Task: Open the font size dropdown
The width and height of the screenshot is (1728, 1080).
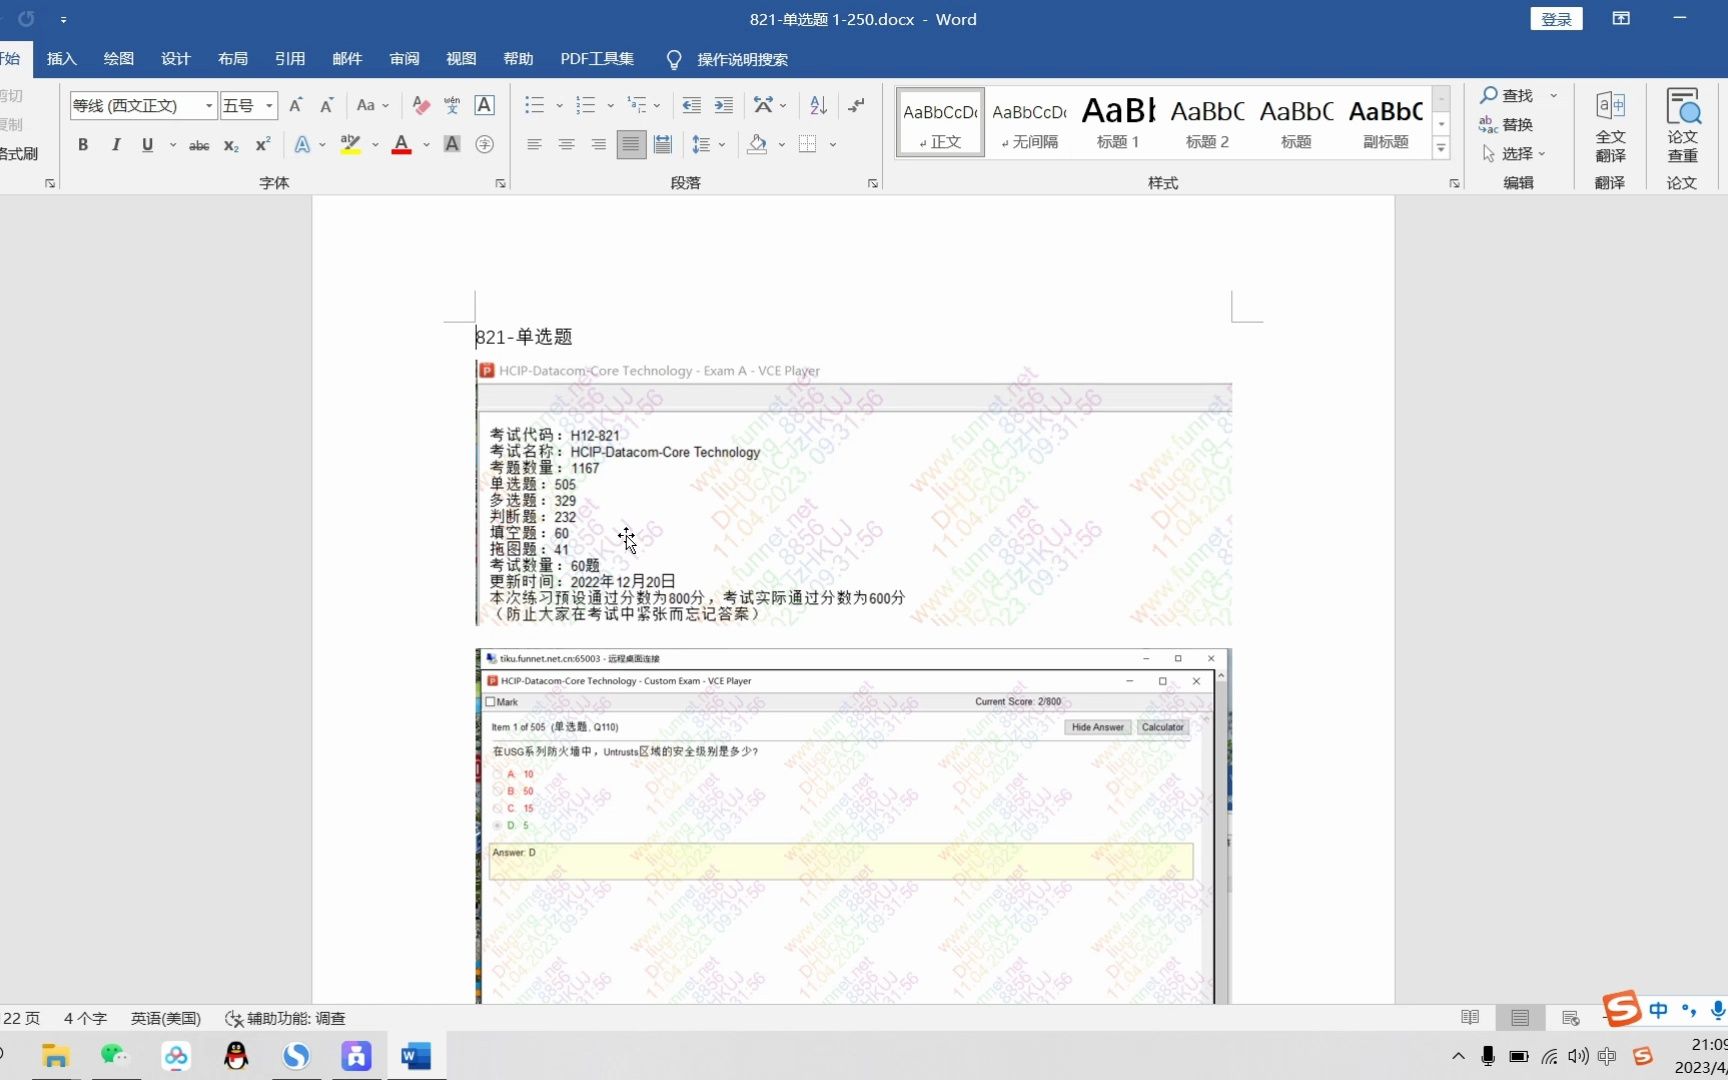Action: pos(269,105)
